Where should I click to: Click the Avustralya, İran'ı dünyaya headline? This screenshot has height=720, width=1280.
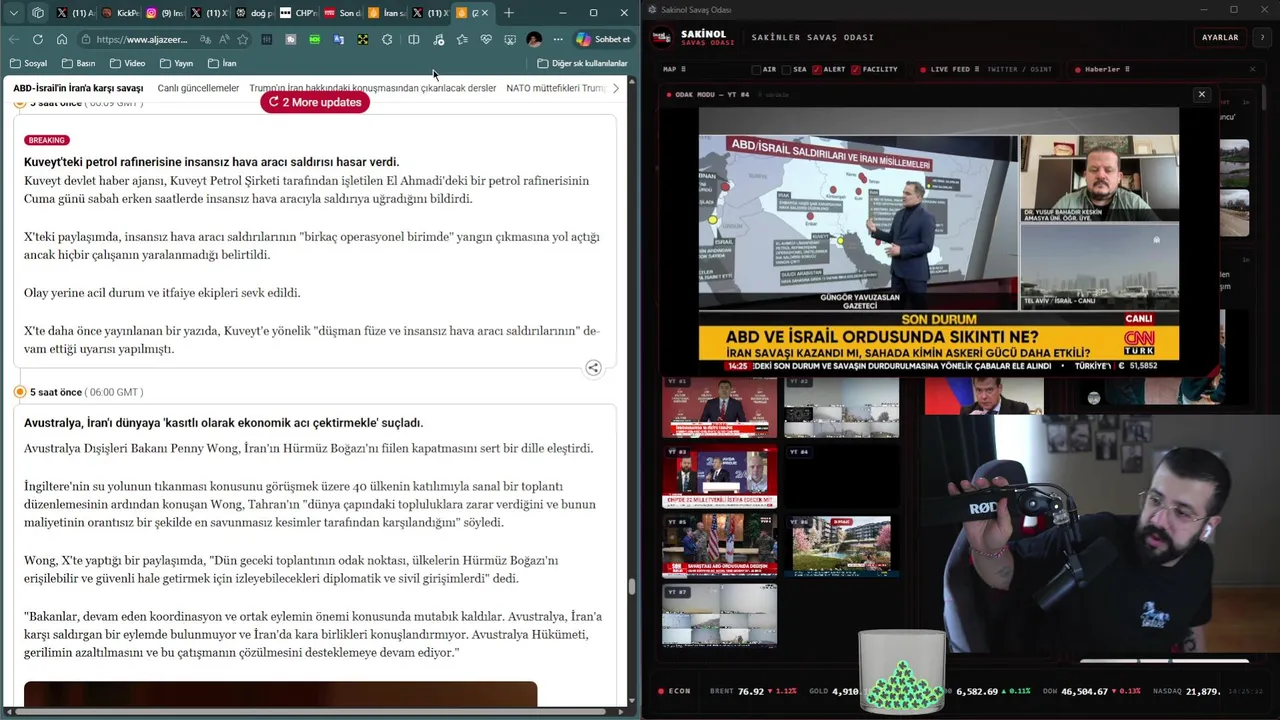click(x=223, y=423)
